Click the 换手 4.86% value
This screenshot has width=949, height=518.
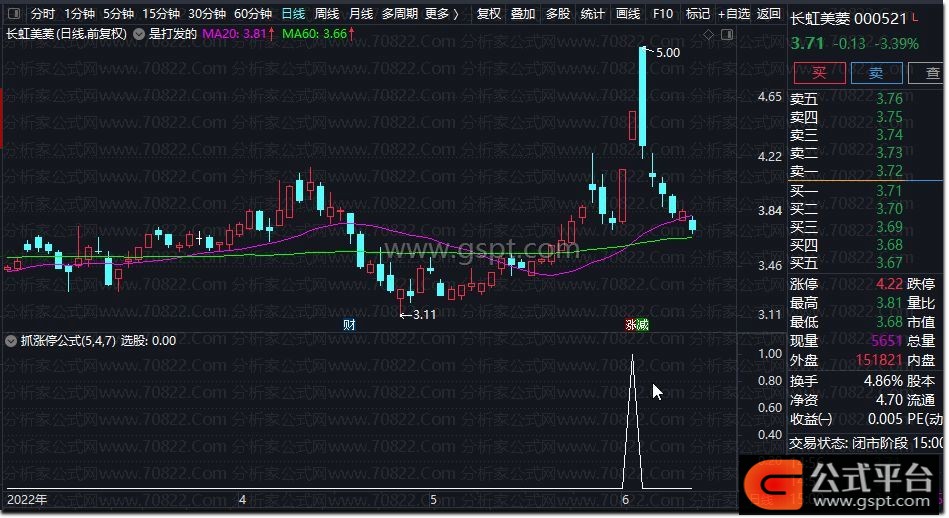coord(883,381)
